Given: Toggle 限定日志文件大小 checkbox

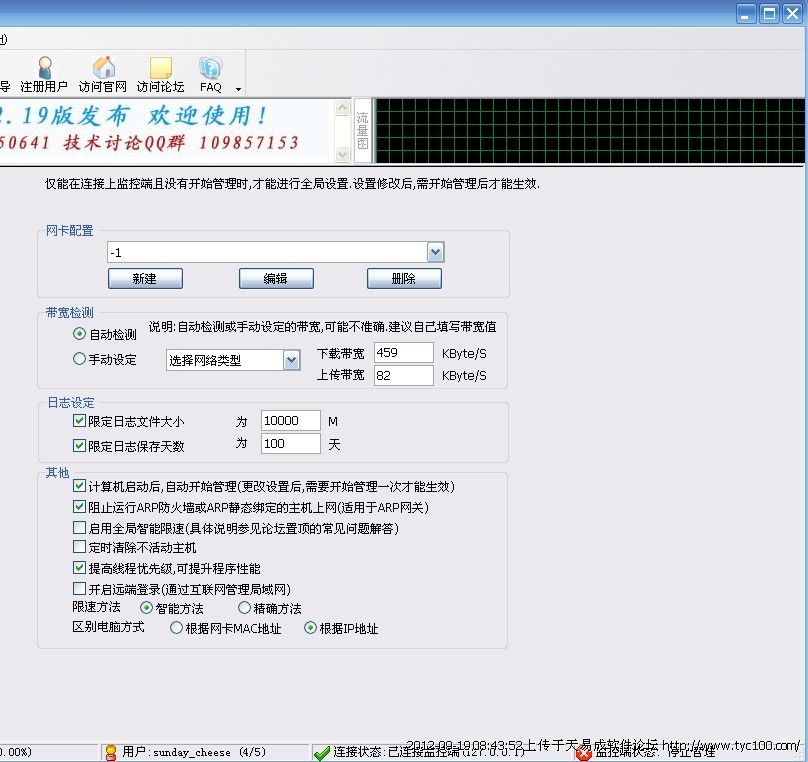Looking at the screenshot, I should tap(80, 421).
